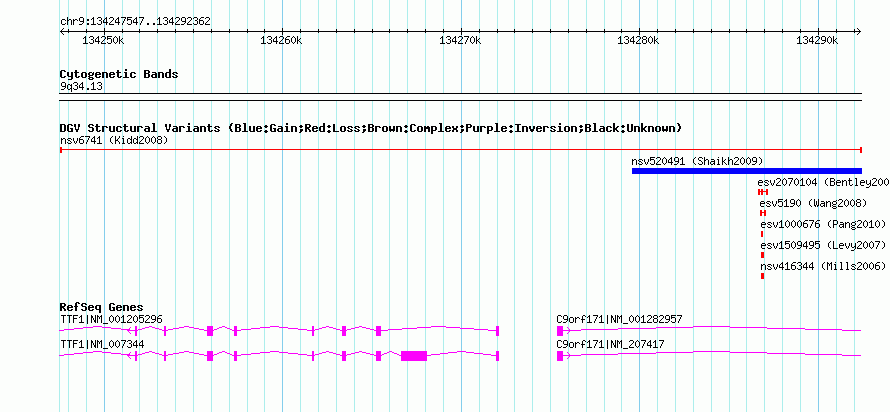
Task: Click the first exon of C9orf171 NM_001282957
Action: [560, 331]
